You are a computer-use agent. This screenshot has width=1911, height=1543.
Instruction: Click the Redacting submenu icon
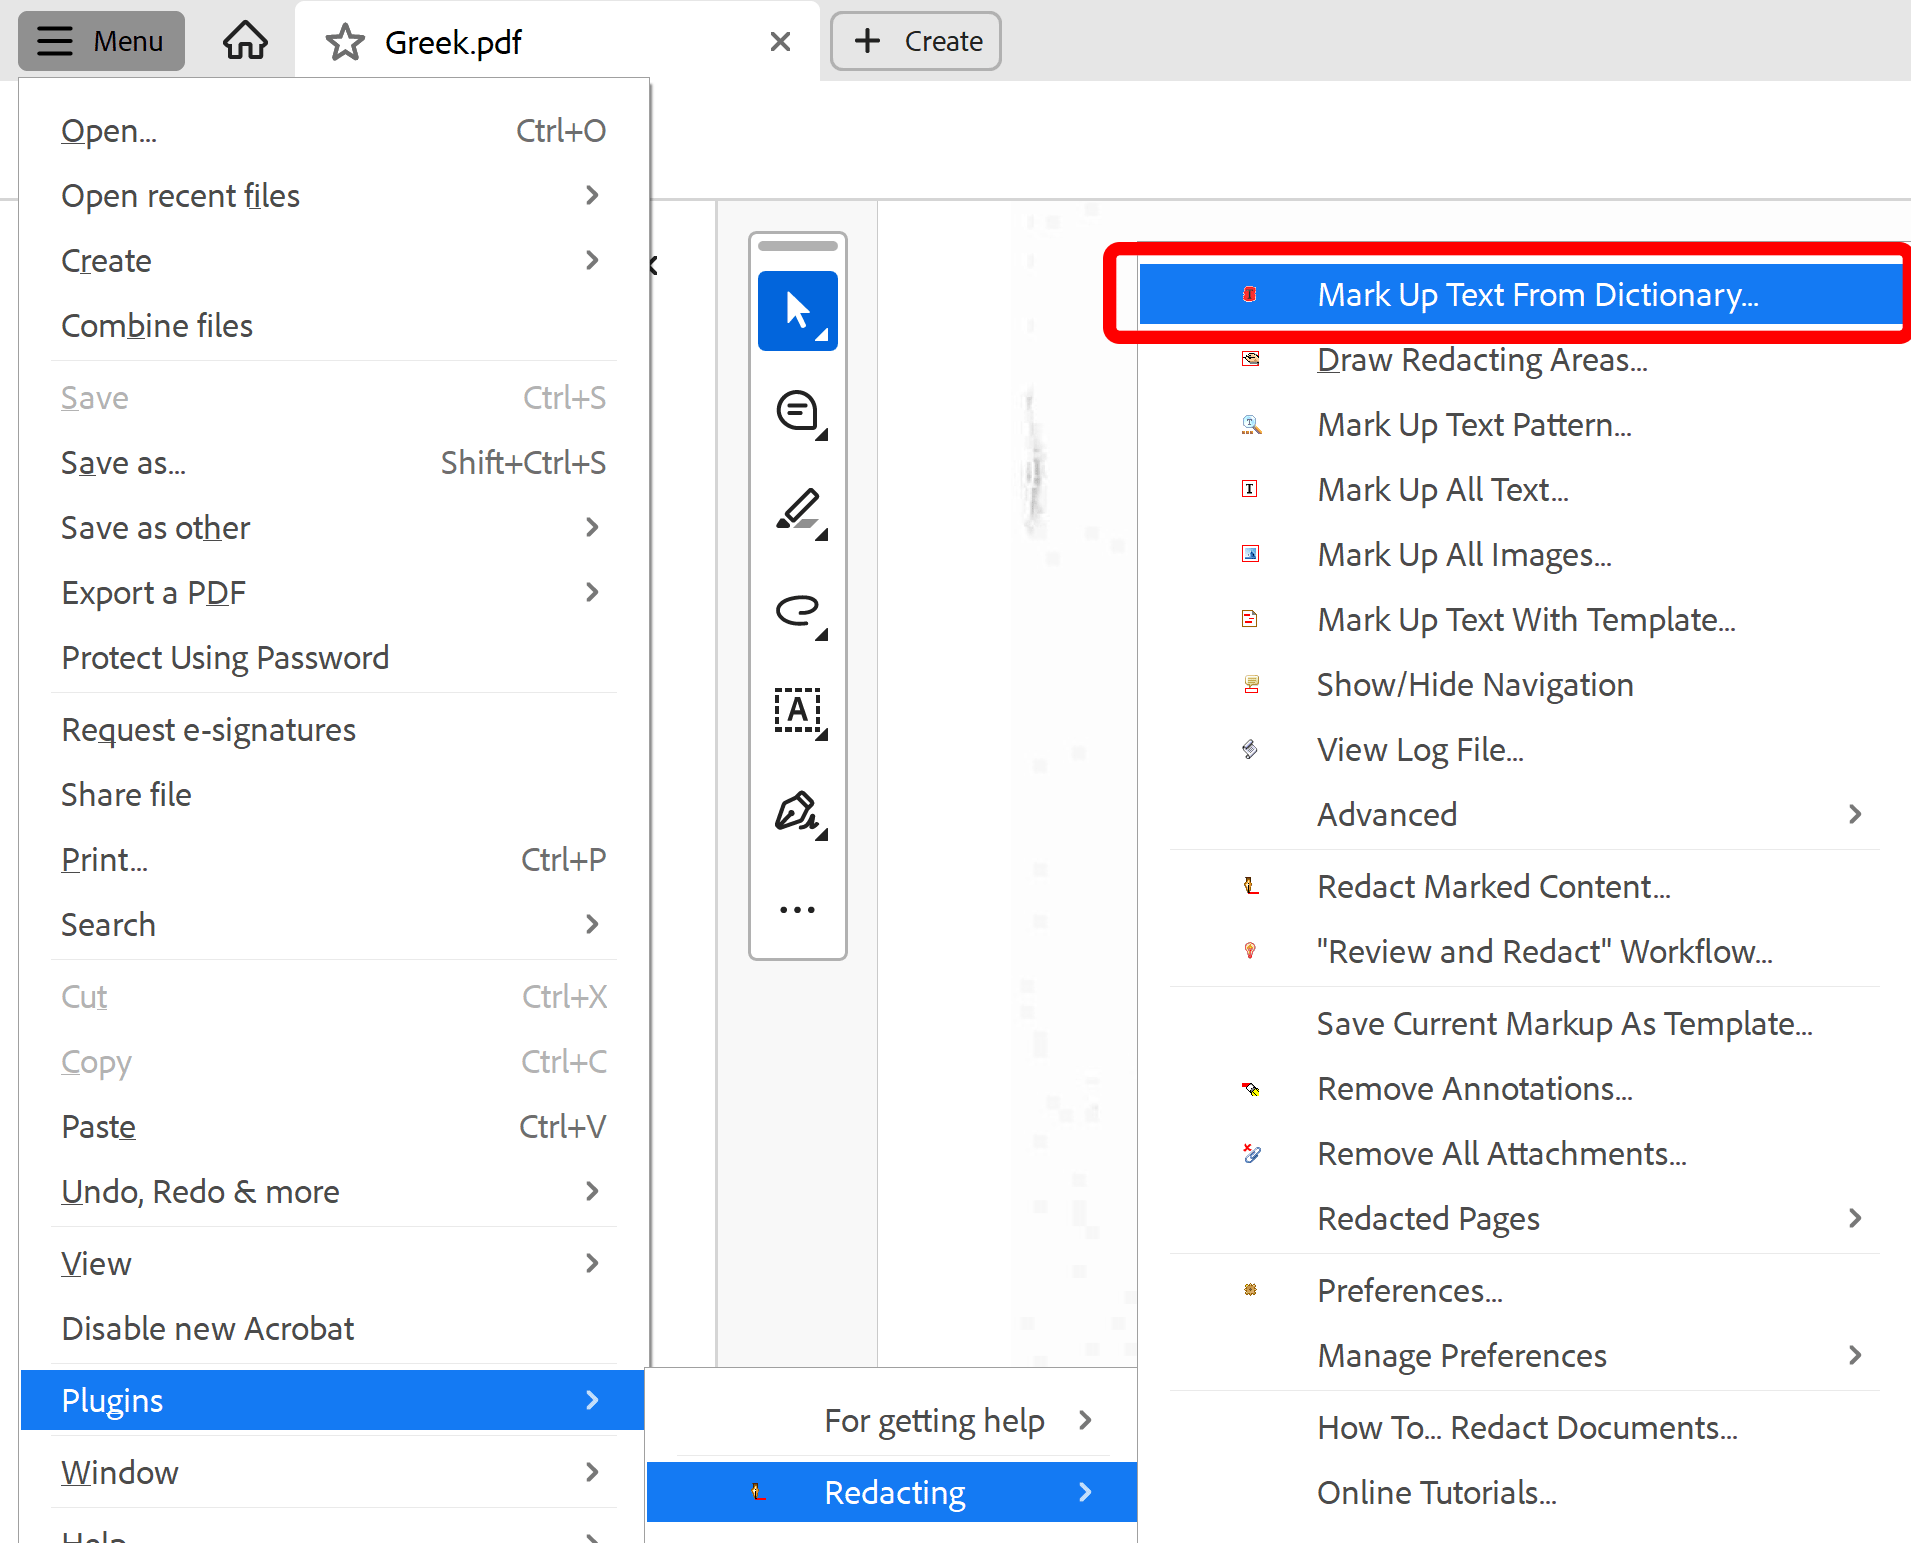pyautogui.click(x=757, y=1492)
